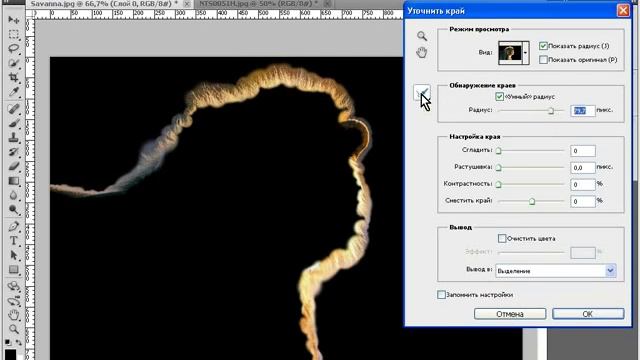The image size is (640, 360).
Task: Adjust the Сгладить slider
Action: click(498, 151)
